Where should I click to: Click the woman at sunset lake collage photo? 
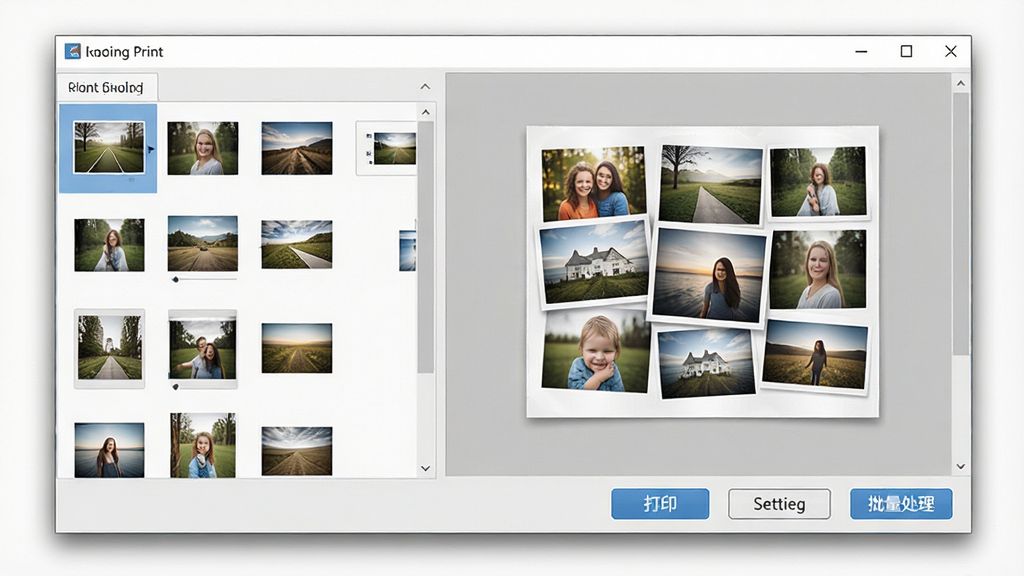pos(709,274)
